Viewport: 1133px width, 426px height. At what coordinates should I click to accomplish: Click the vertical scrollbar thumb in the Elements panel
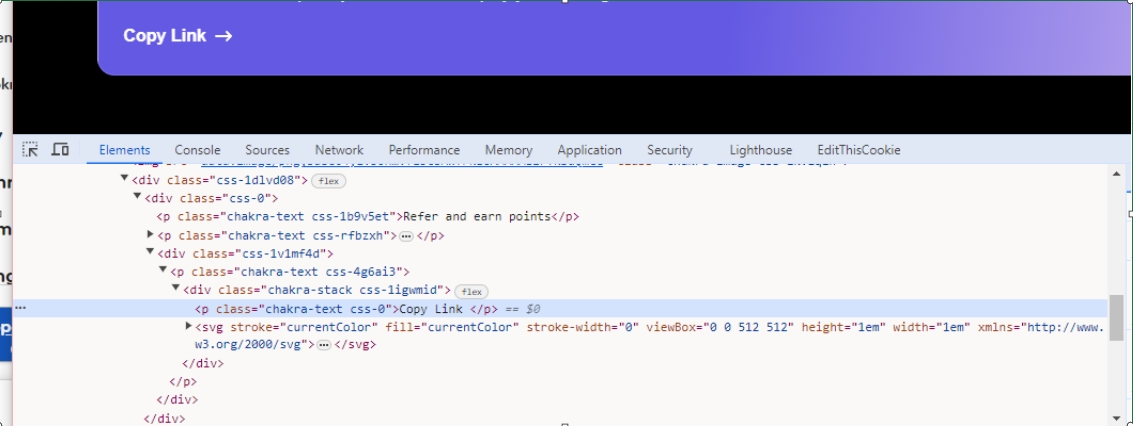click(1117, 318)
